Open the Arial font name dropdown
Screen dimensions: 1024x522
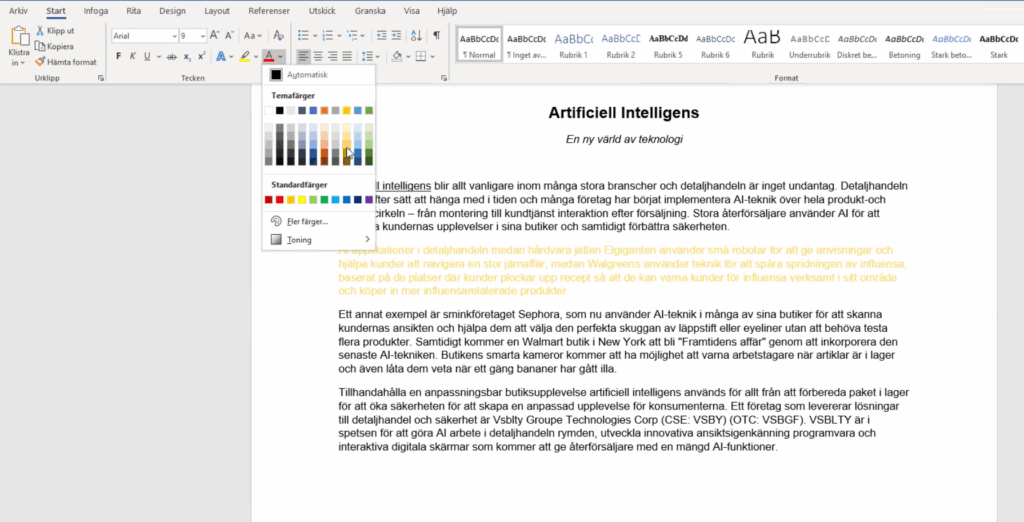pyautogui.click(x=172, y=36)
